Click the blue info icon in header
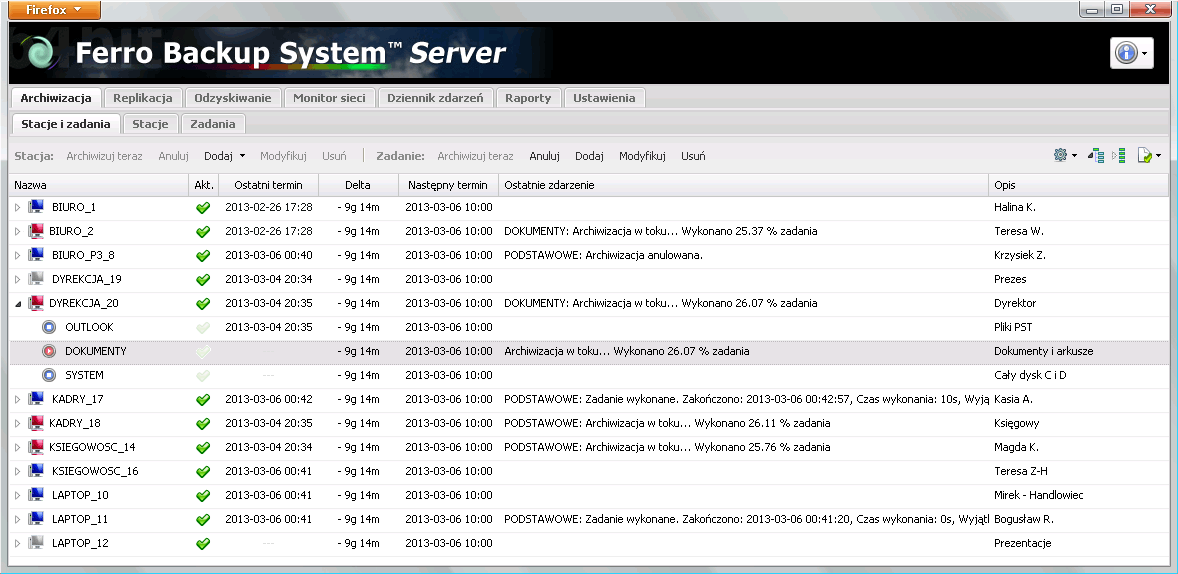The width and height of the screenshot is (1178, 574). pyautogui.click(x=1126, y=53)
